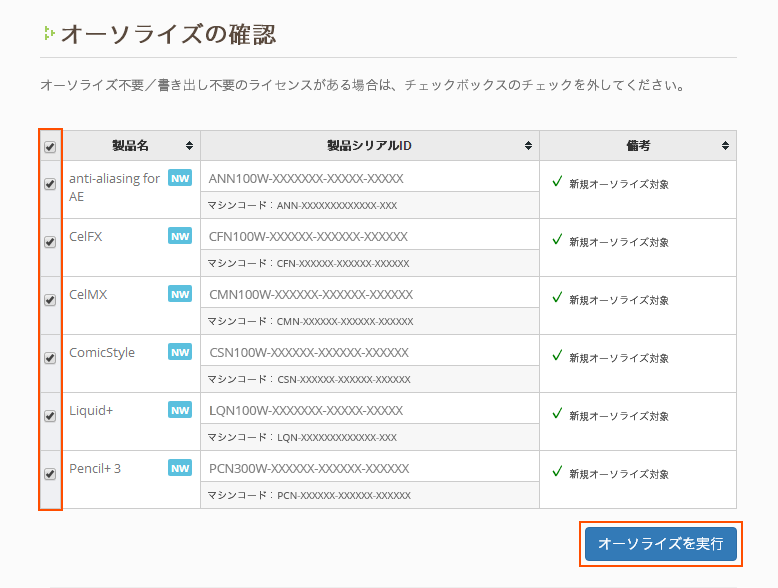Sort by the 製品名 column arrows
The width and height of the screenshot is (778, 588).
[x=189, y=145]
